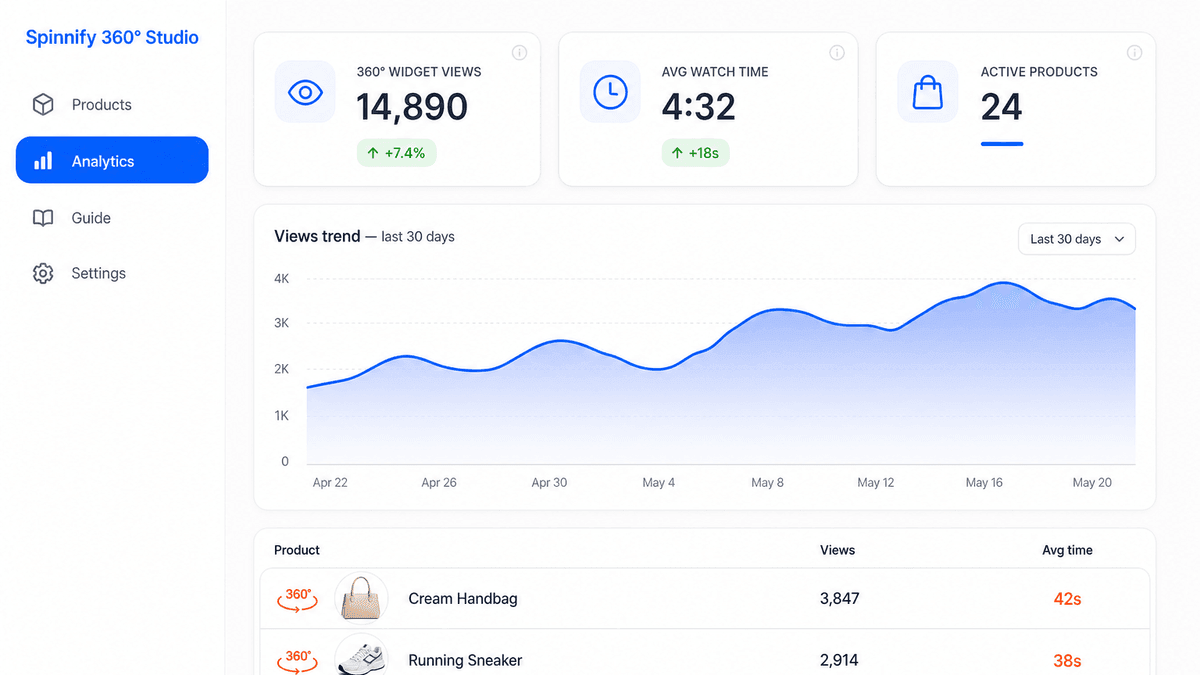Open the Running Sneaker product row
The height and width of the screenshot is (675, 1200).
(x=705, y=652)
